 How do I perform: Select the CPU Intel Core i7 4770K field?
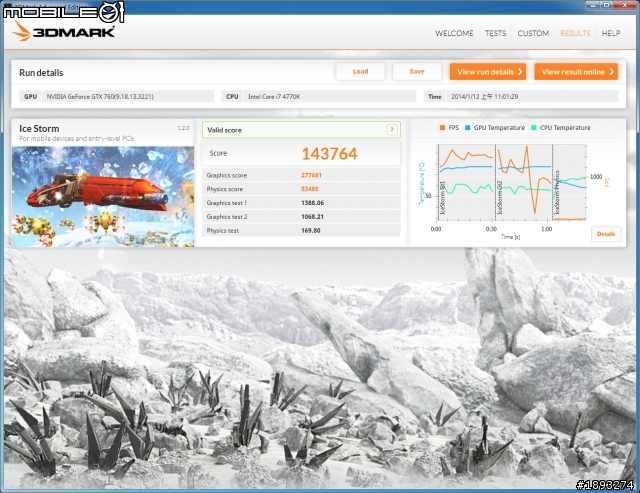330,97
